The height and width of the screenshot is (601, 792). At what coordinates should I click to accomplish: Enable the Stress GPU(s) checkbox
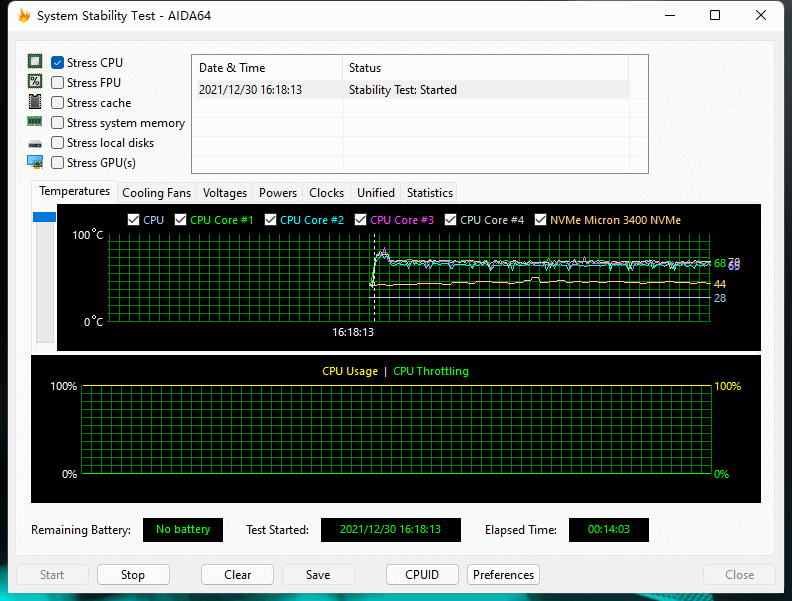tap(58, 163)
